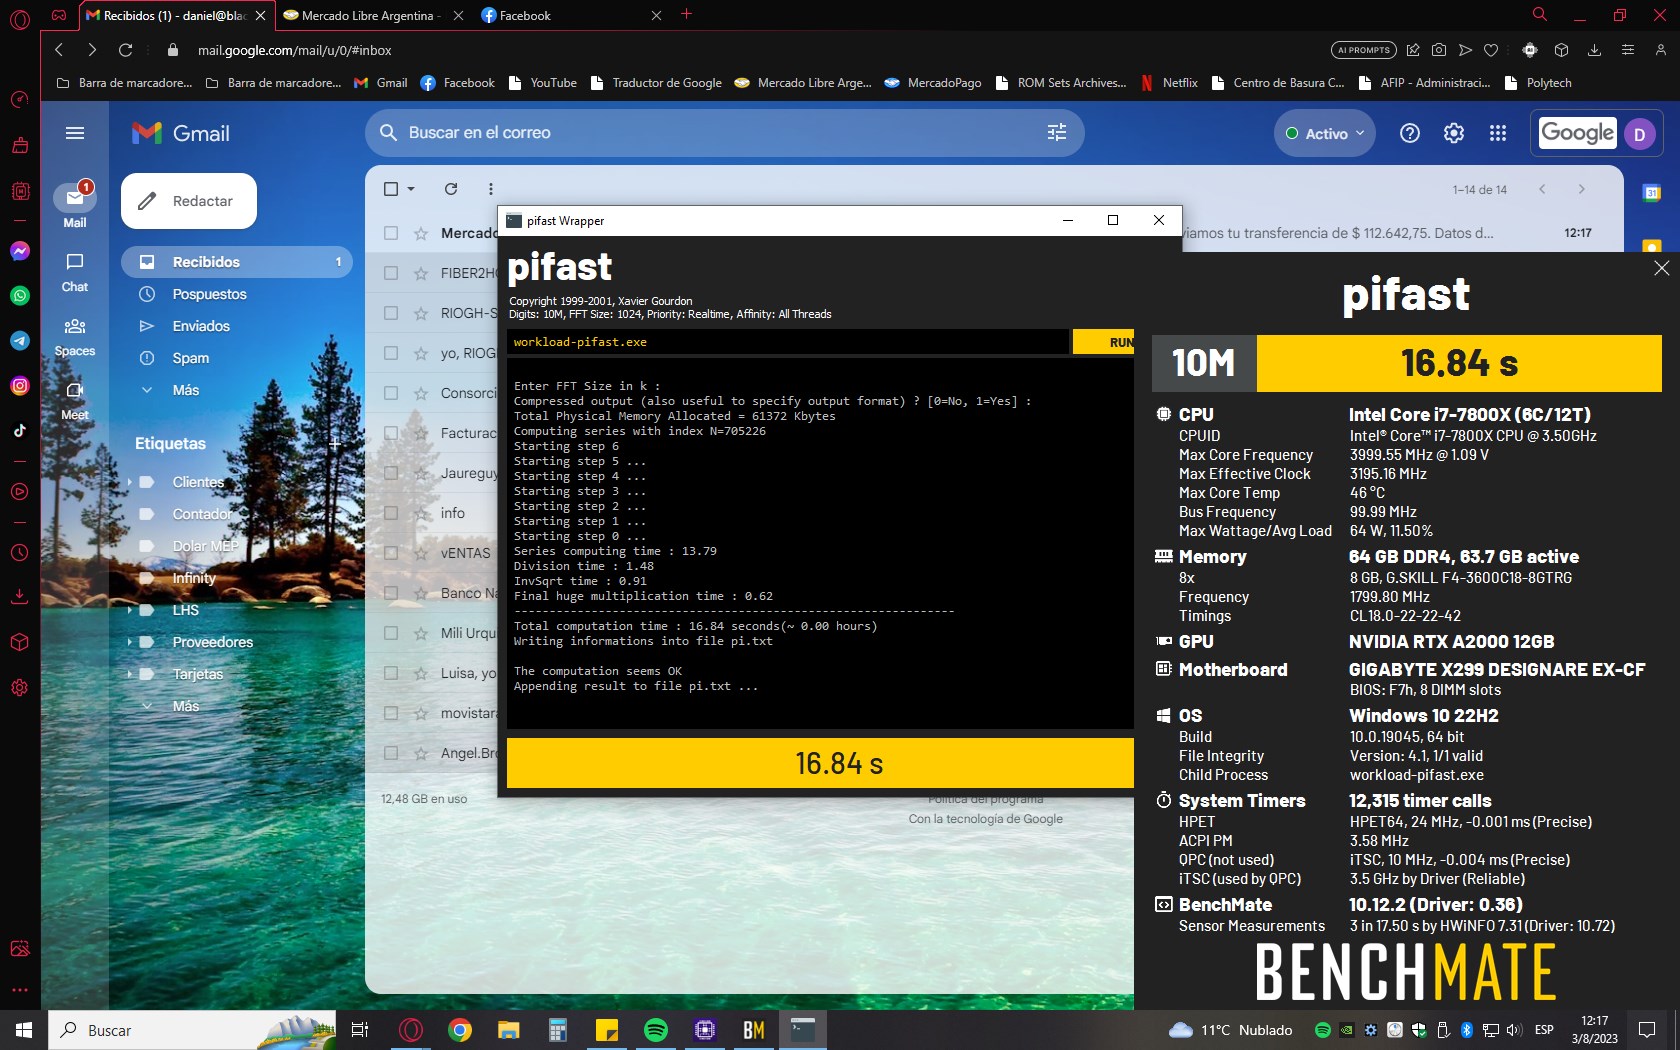Open Gmail search filter options icon
Image resolution: width=1680 pixels, height=1050 pixels.
[x=1056, y=133]
